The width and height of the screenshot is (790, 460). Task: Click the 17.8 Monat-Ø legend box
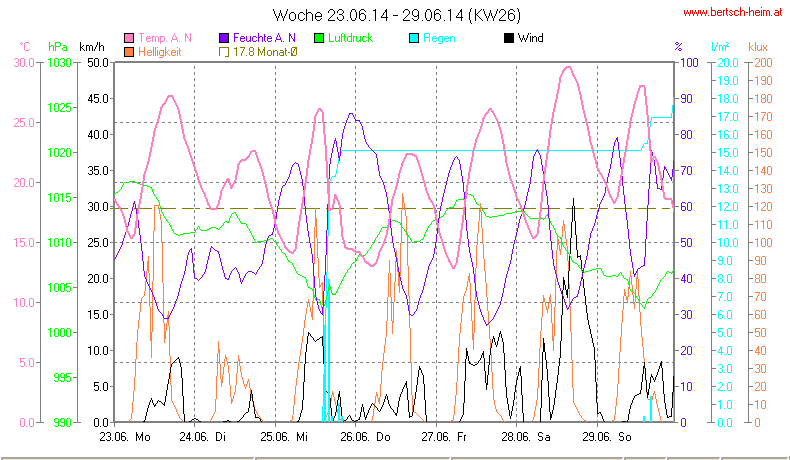224,51
